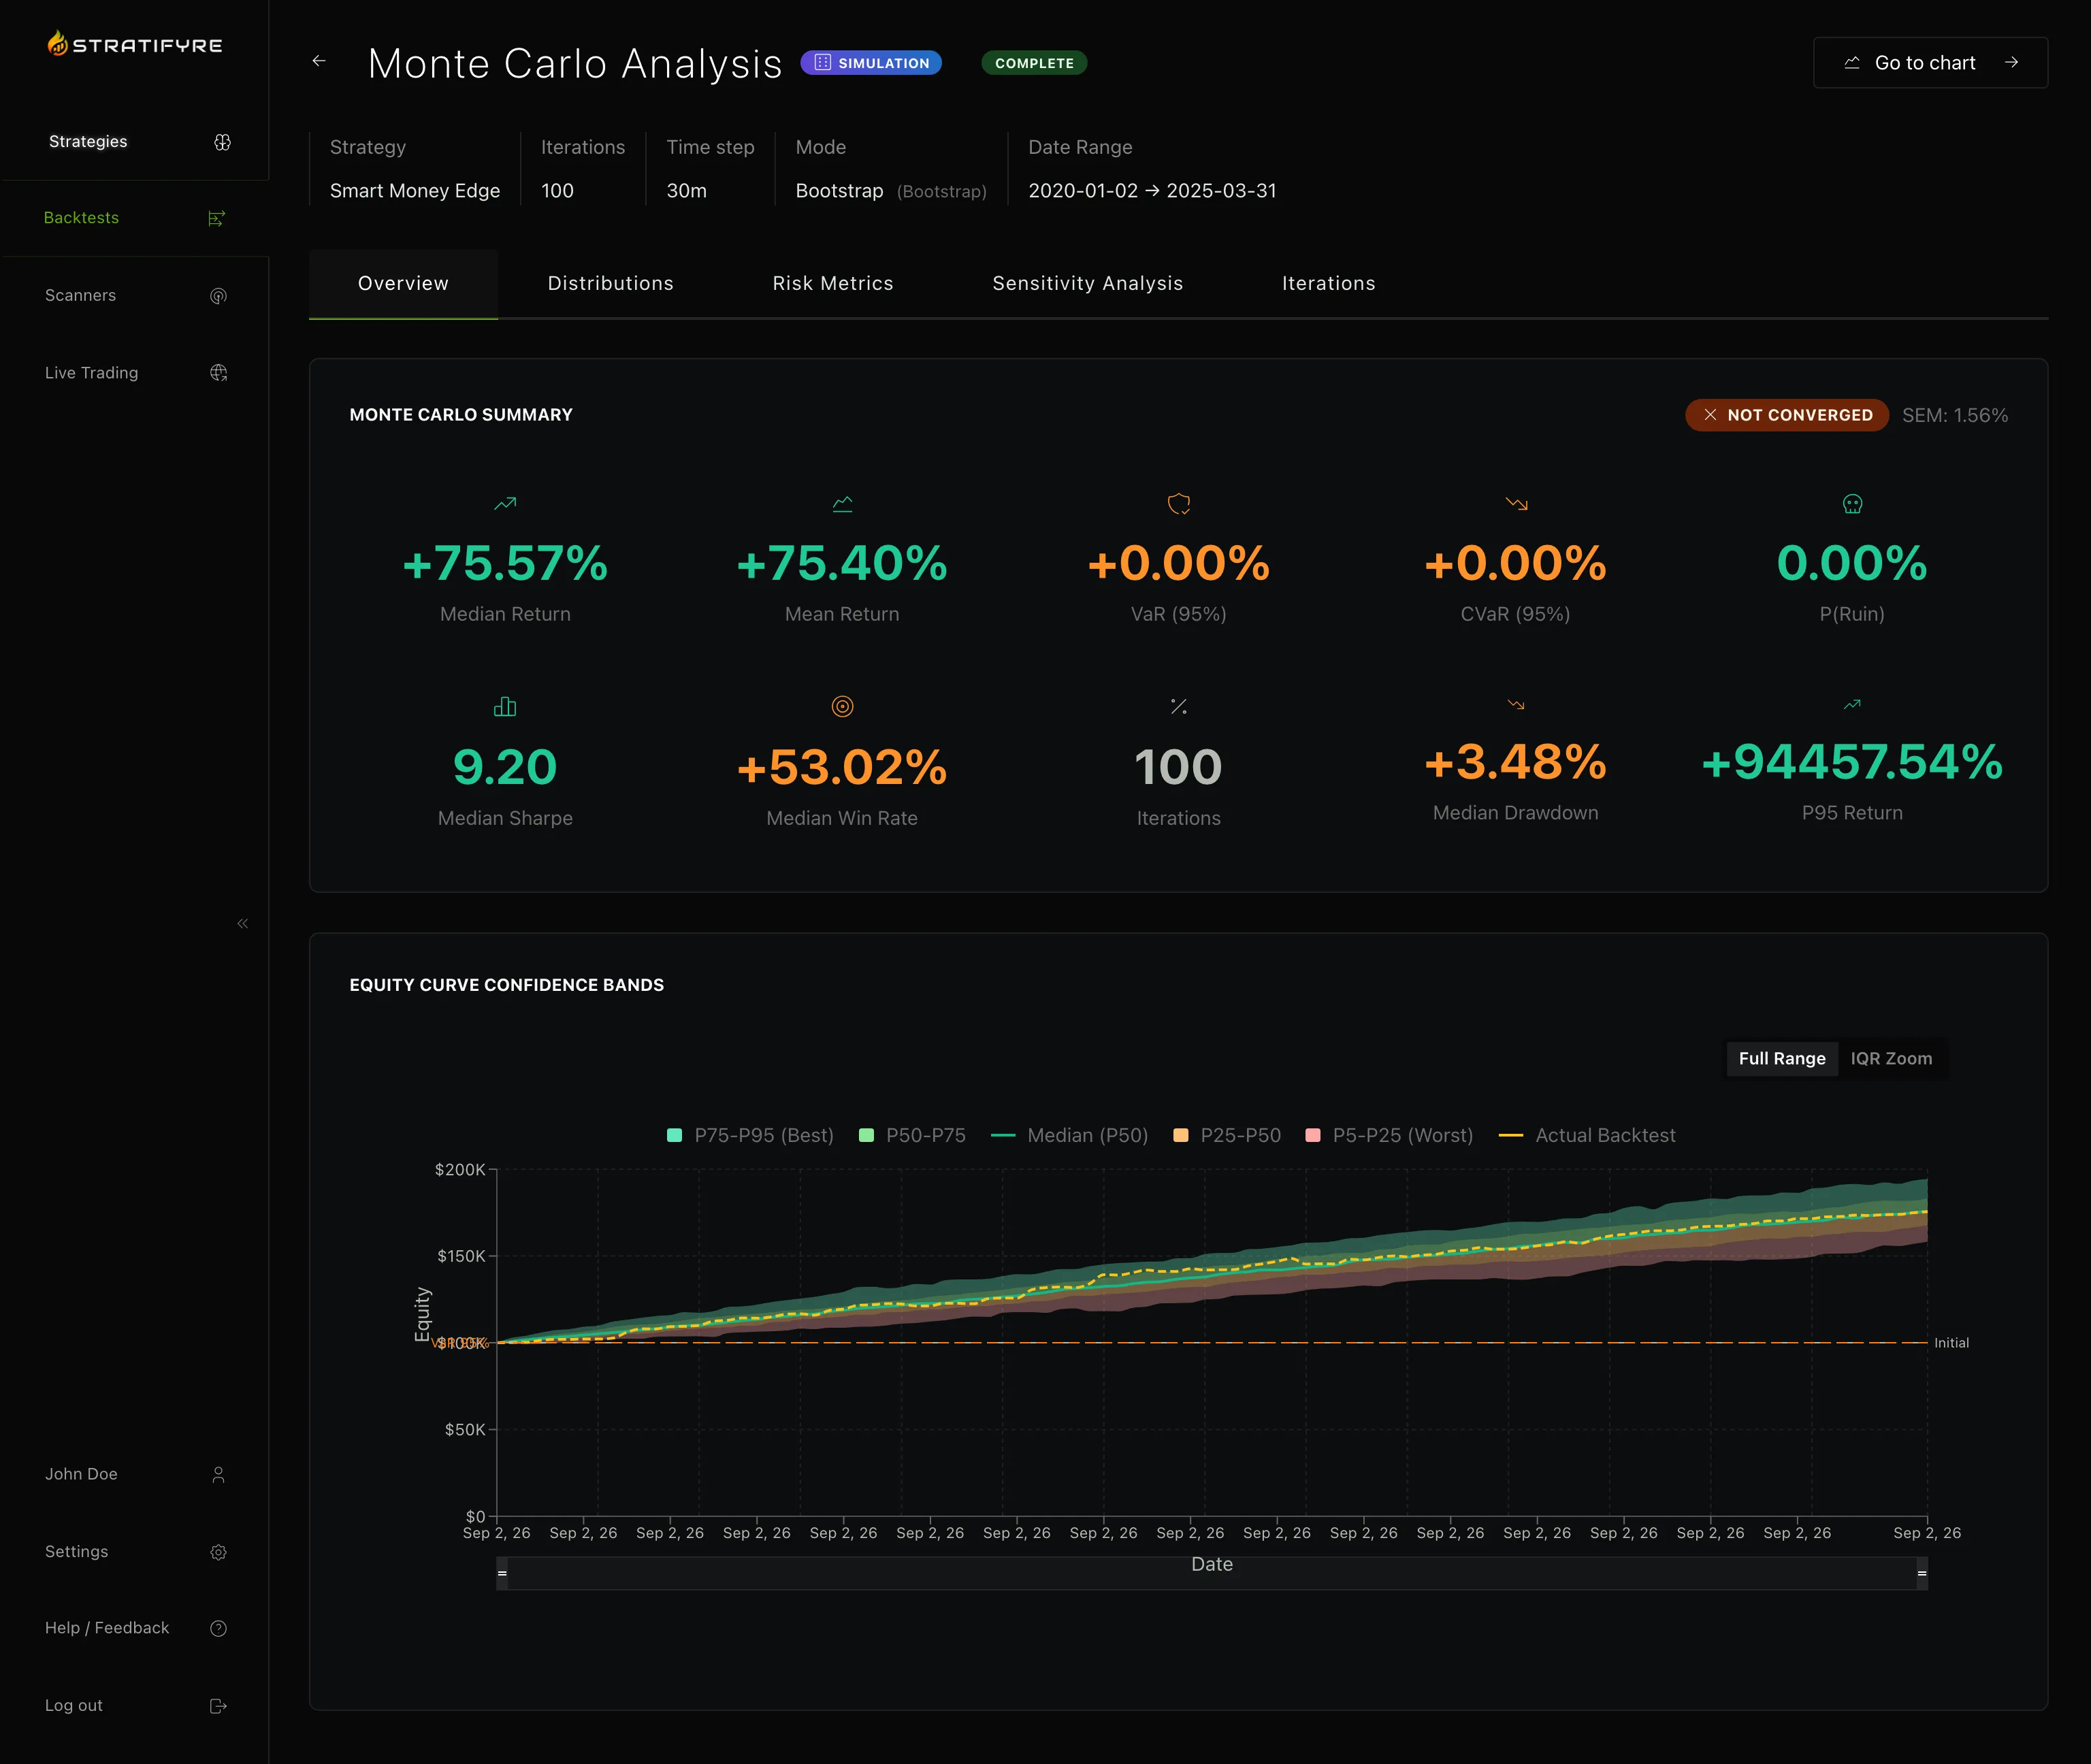Click the +75.57% Median Return value
Viewport: 2091px width, 1764px height.
tap(505, 563)
